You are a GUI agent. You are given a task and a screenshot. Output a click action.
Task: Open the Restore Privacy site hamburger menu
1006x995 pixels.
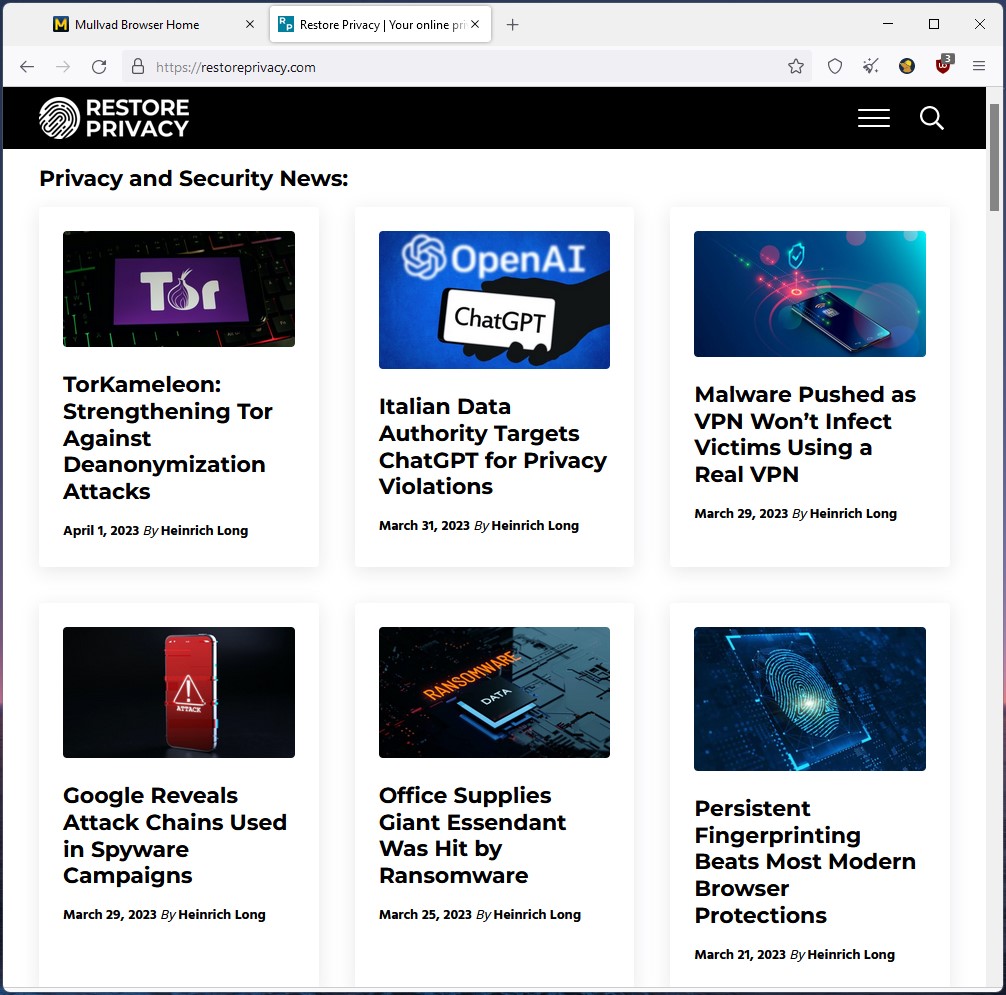coord(874,118)
